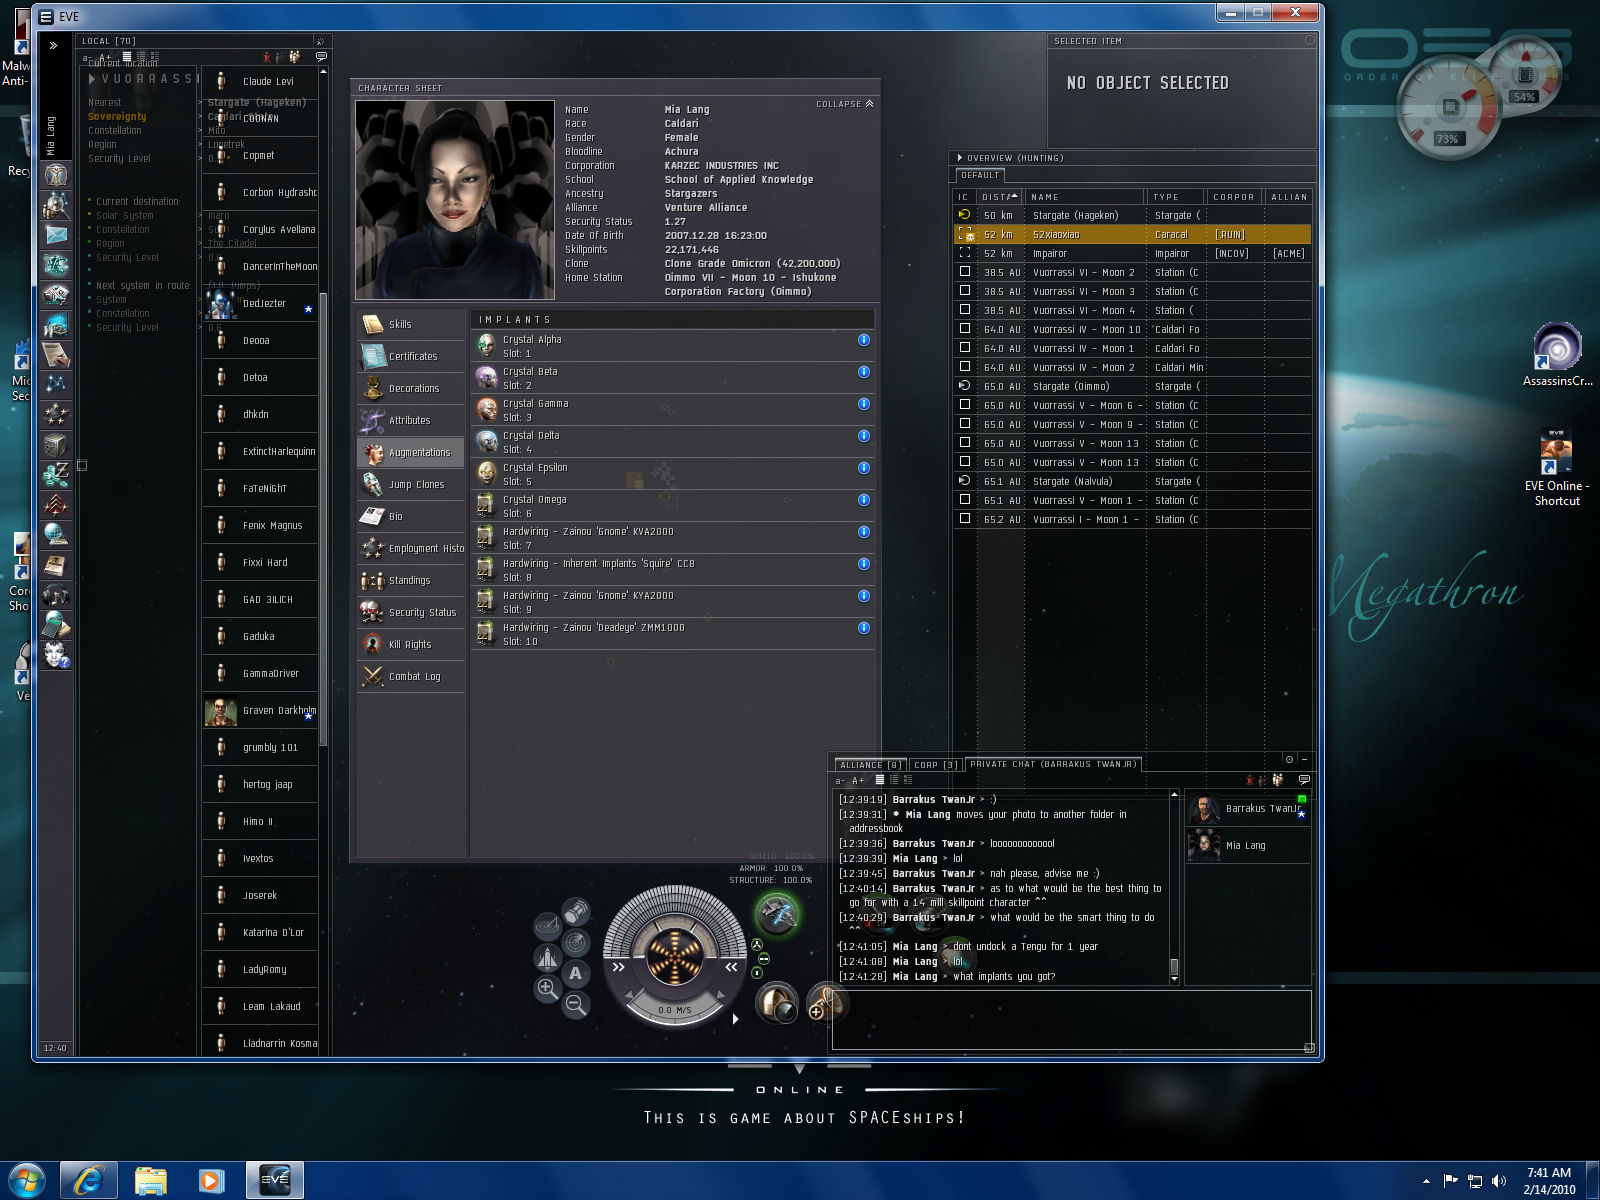Activate the green-highlighted ship module on HUD
The width and height of the screenshot is (1600, 1200).
click(x=776, y=914)
